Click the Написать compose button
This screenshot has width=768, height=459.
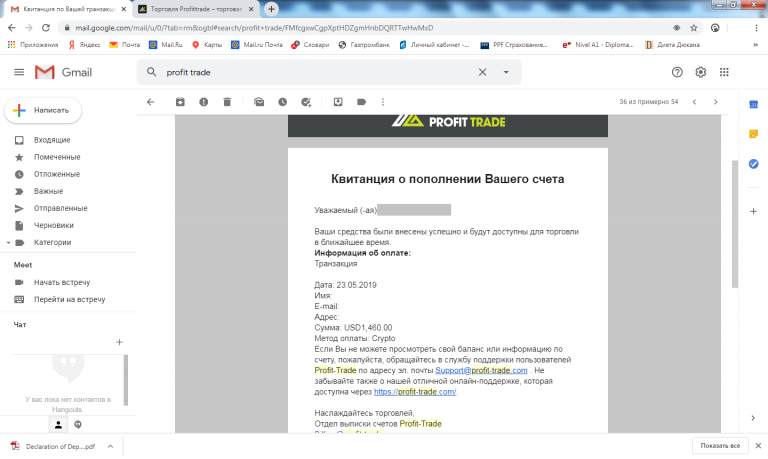(x=43, y=110)
